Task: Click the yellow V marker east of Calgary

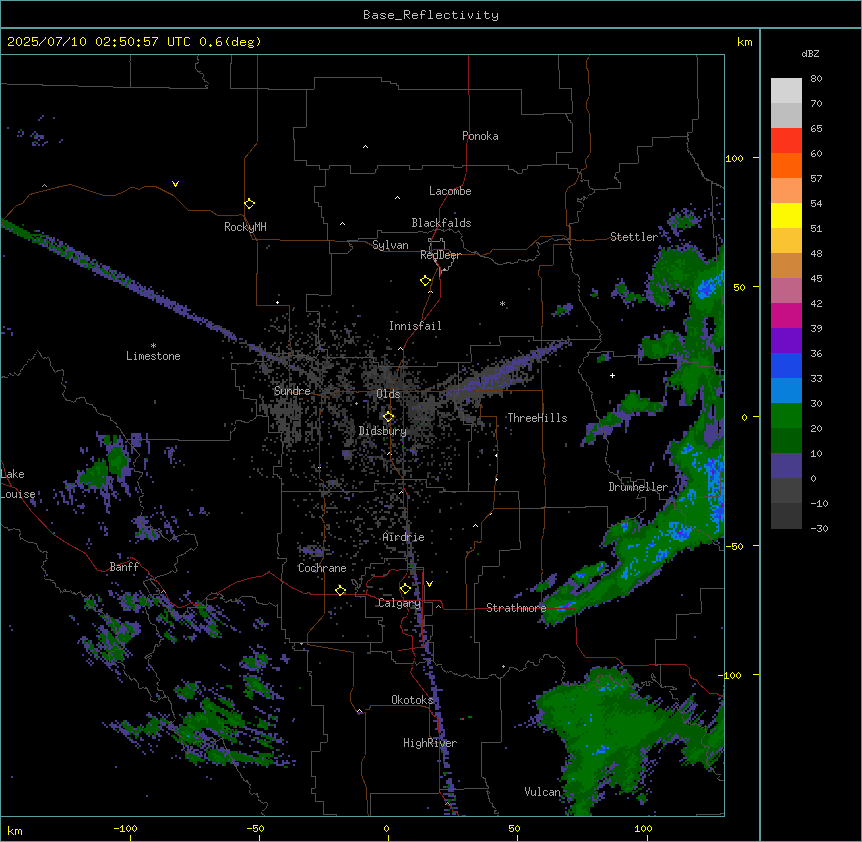Action: pos(429,584)
